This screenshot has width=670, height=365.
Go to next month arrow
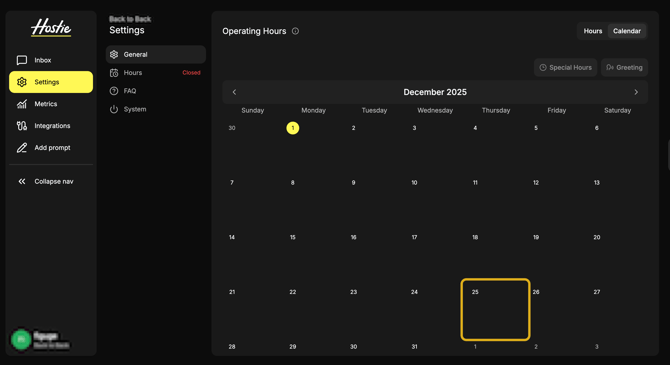coord(636,92)
